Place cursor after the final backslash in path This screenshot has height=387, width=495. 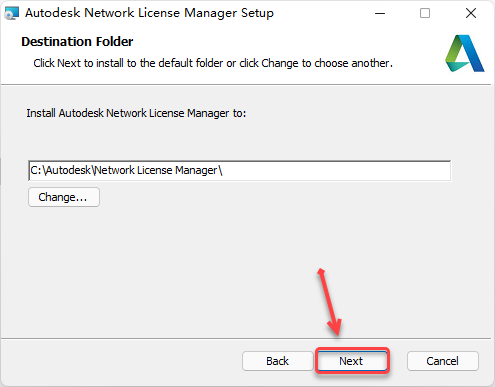[x=223, y=171]
